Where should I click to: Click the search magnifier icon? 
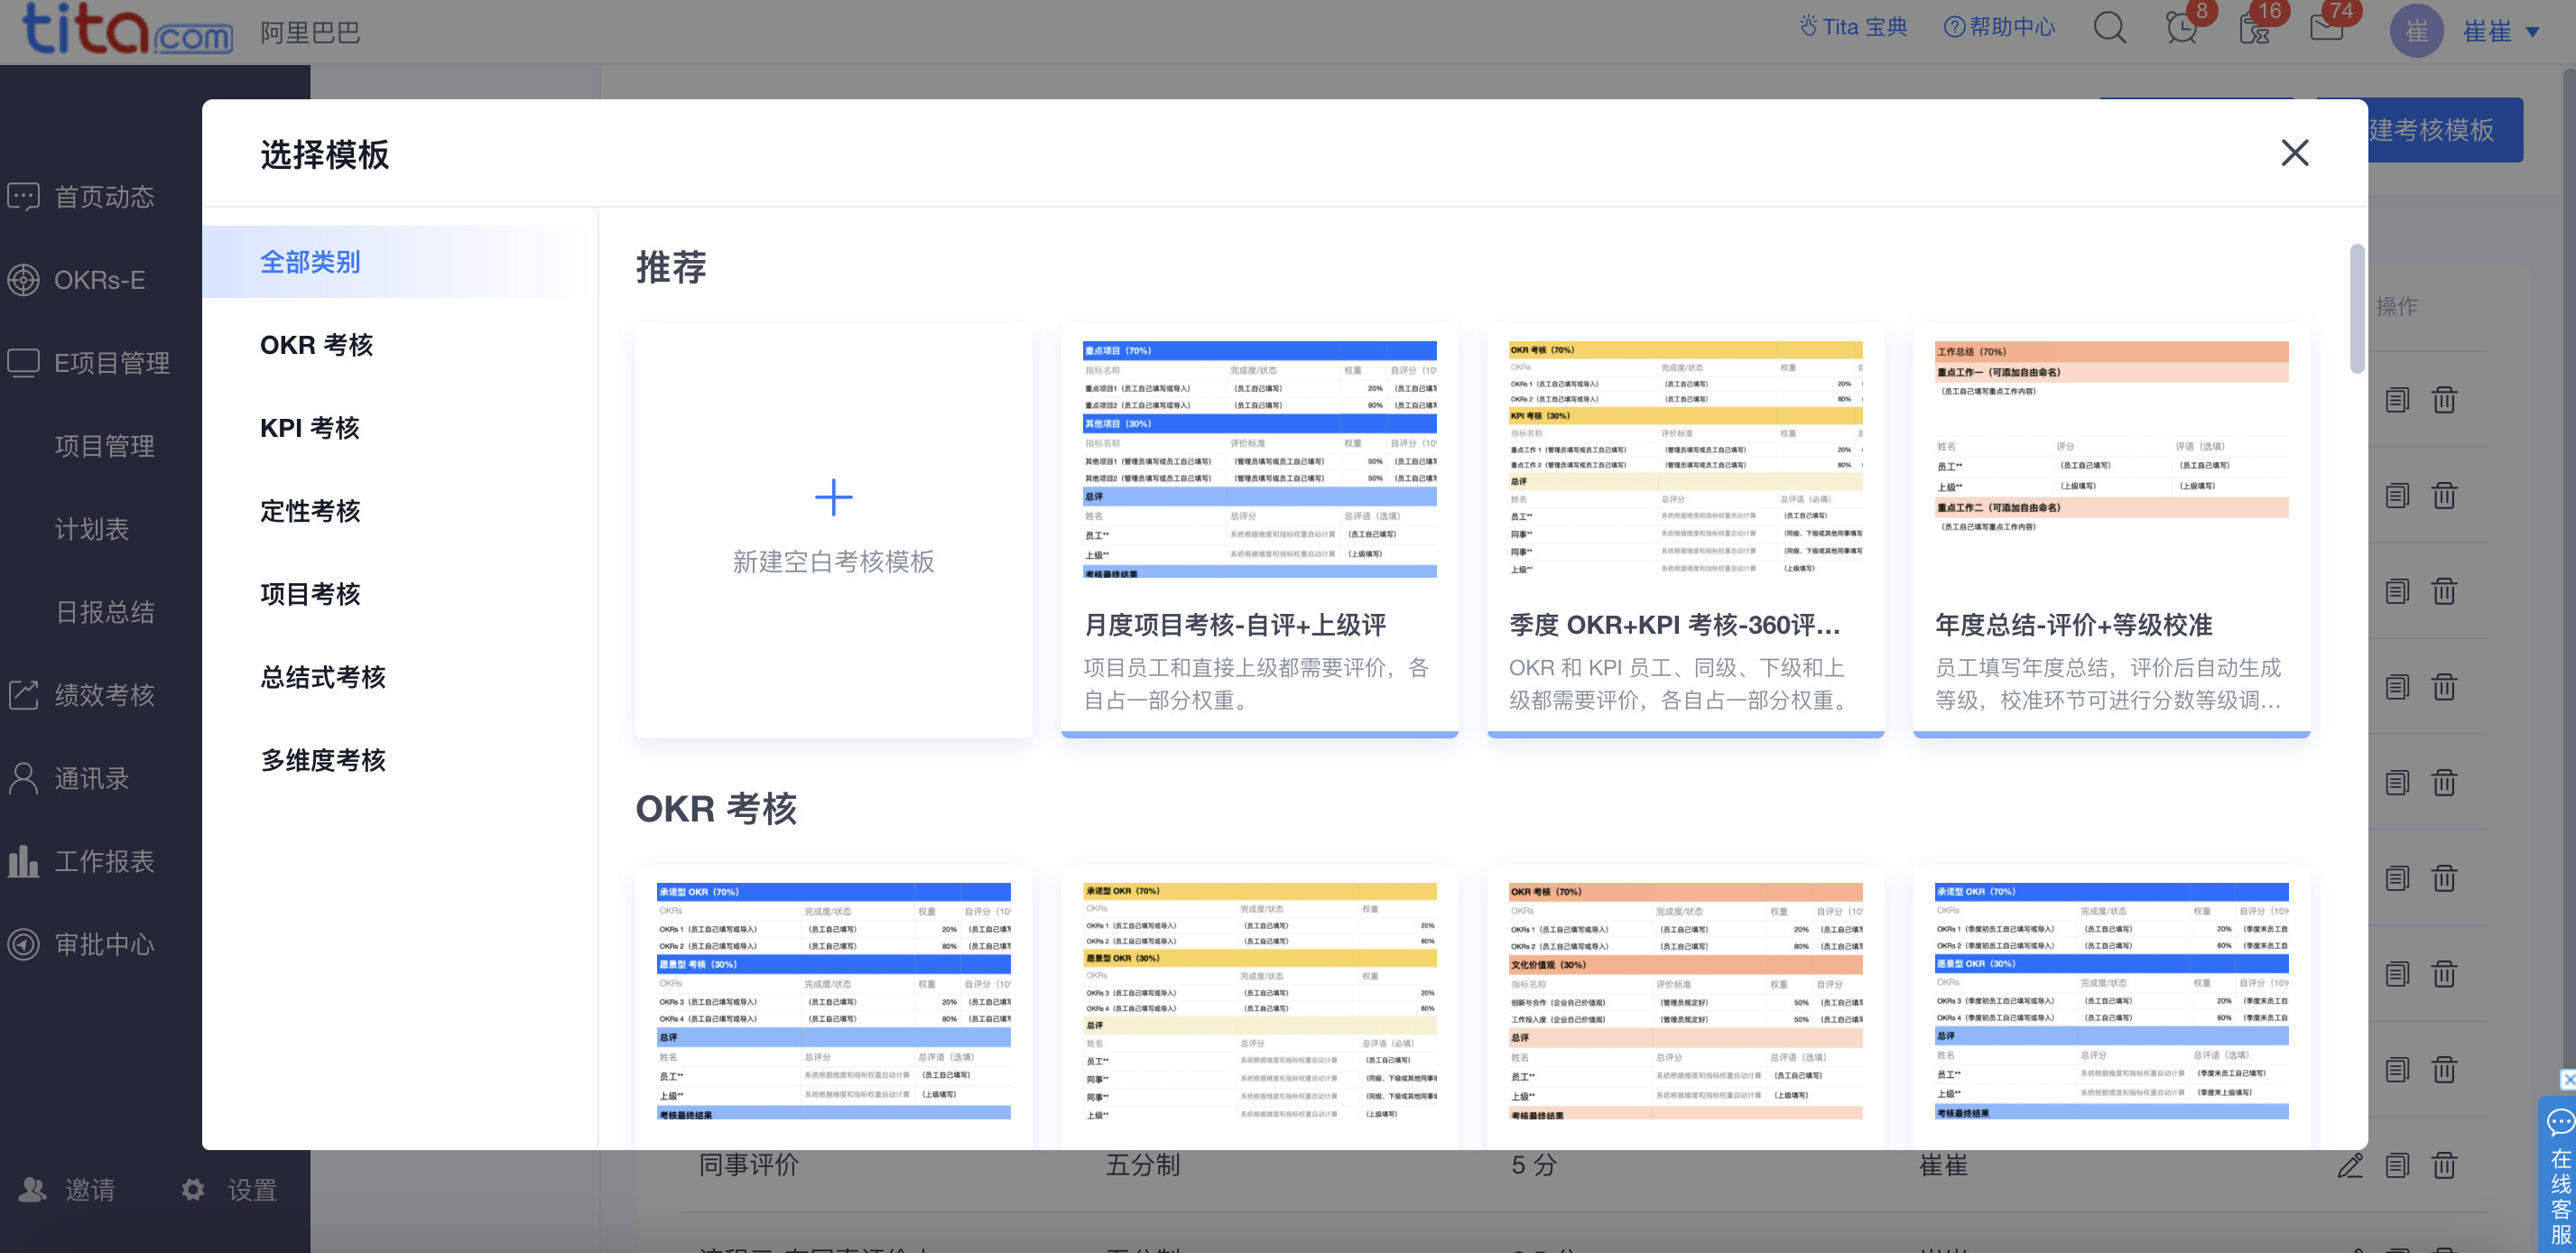click(2109, 27)
